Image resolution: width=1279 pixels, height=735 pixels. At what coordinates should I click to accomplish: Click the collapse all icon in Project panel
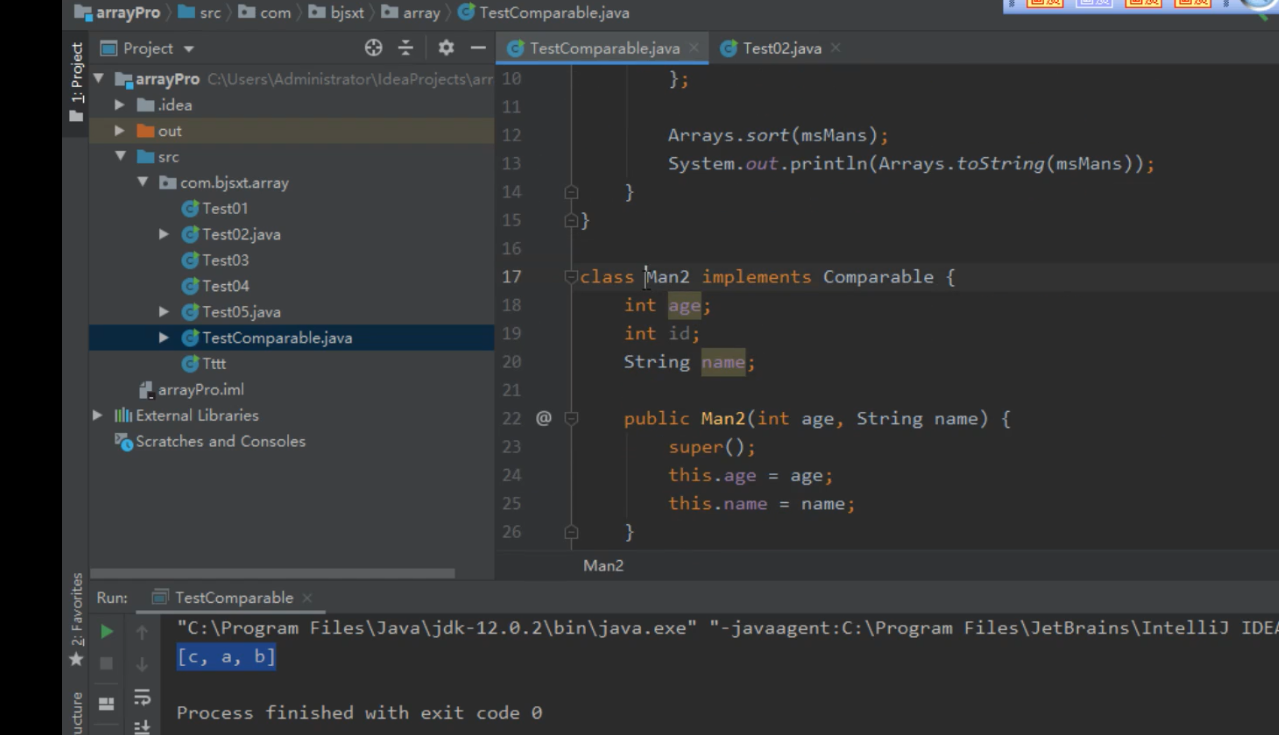pos(406,48)
